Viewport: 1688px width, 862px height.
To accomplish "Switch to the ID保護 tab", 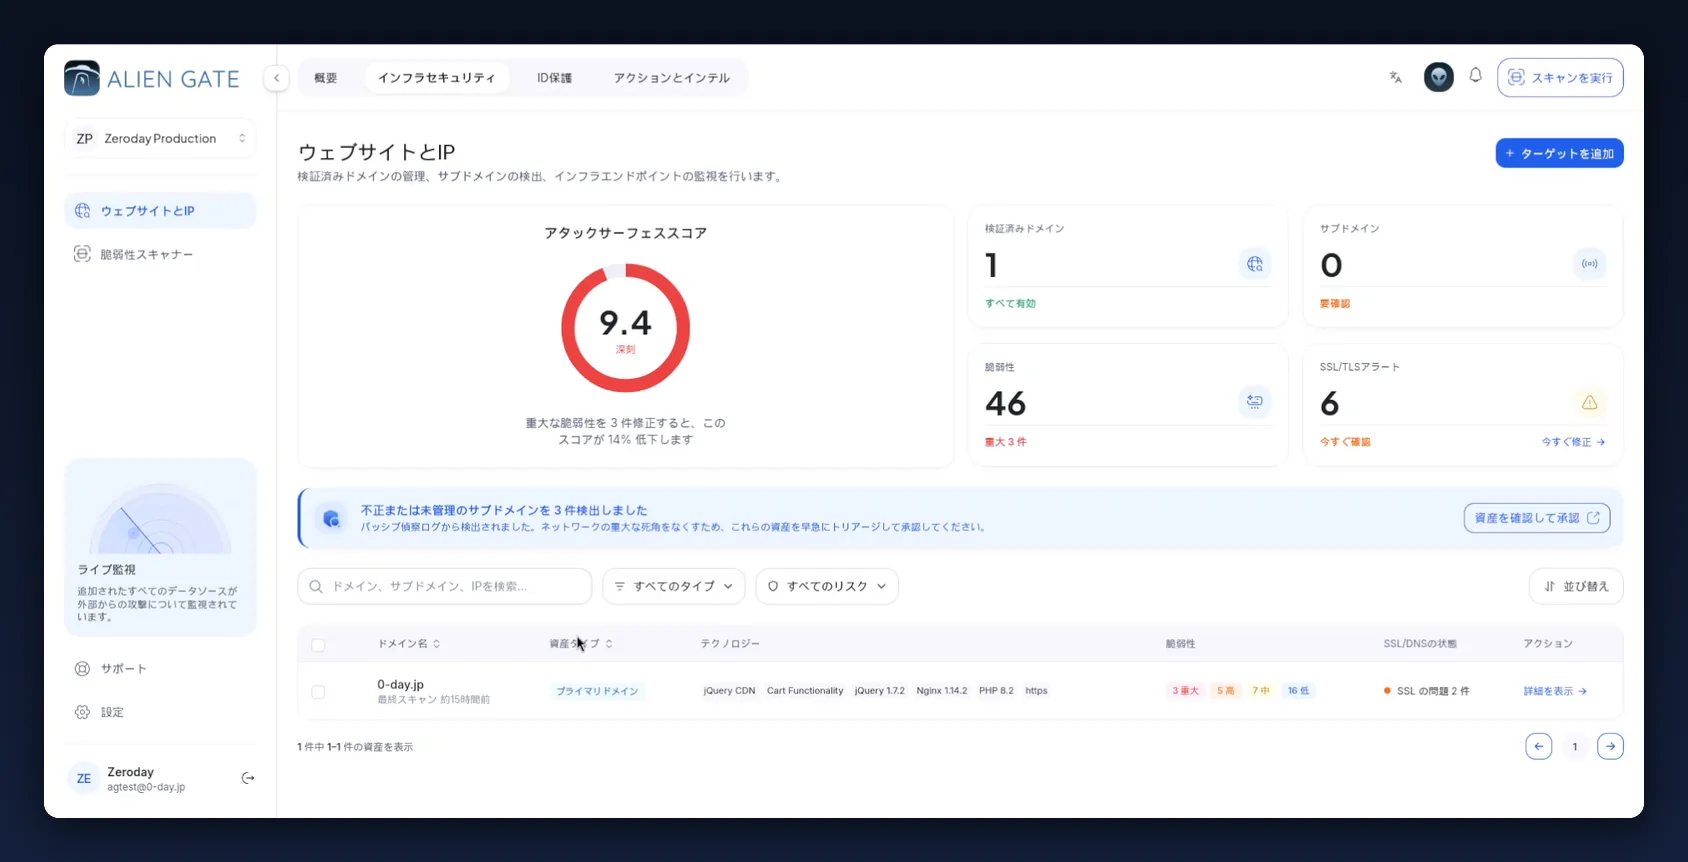I will [x=554, y=78].
